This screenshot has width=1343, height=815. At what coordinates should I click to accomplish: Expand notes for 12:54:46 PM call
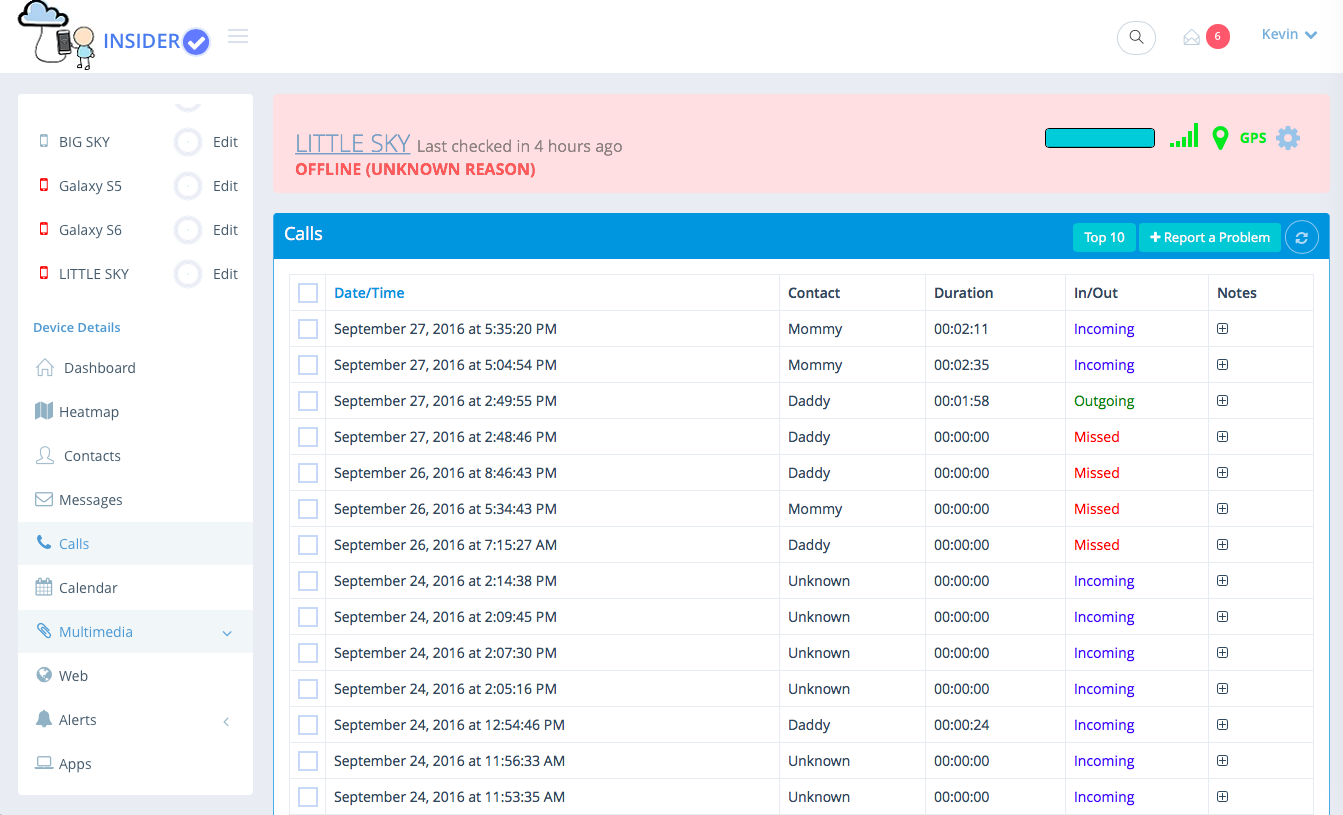point(1222,724)
